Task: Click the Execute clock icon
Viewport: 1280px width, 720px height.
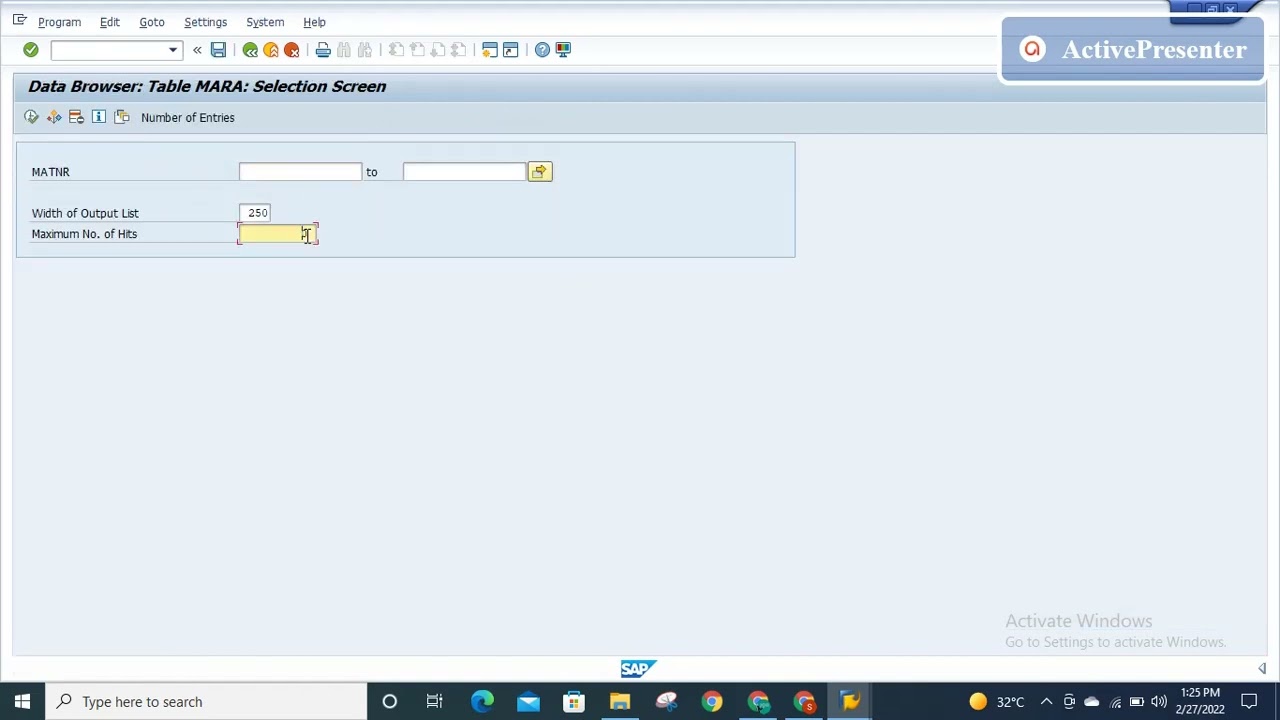Action: pyautogui.click(x=31, y=117)
